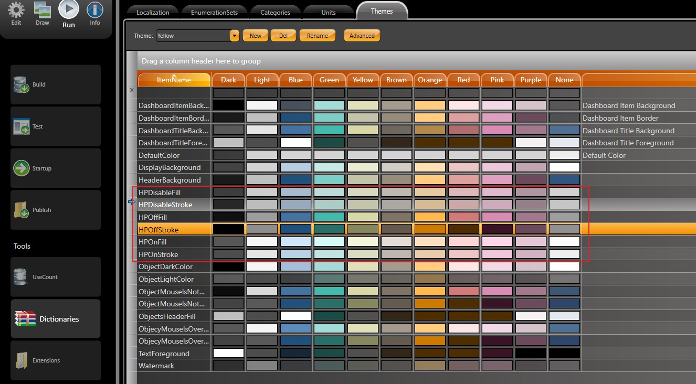Click the Del theme button
This screenshot has height=384, width=696.
pos(283,36)
